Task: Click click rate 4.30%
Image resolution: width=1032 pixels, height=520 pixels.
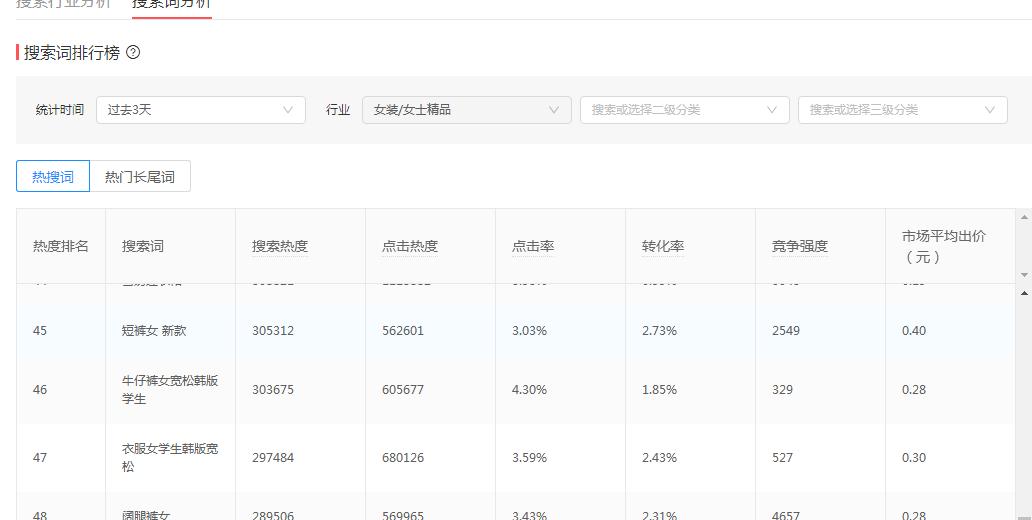Action: (529, 390)
